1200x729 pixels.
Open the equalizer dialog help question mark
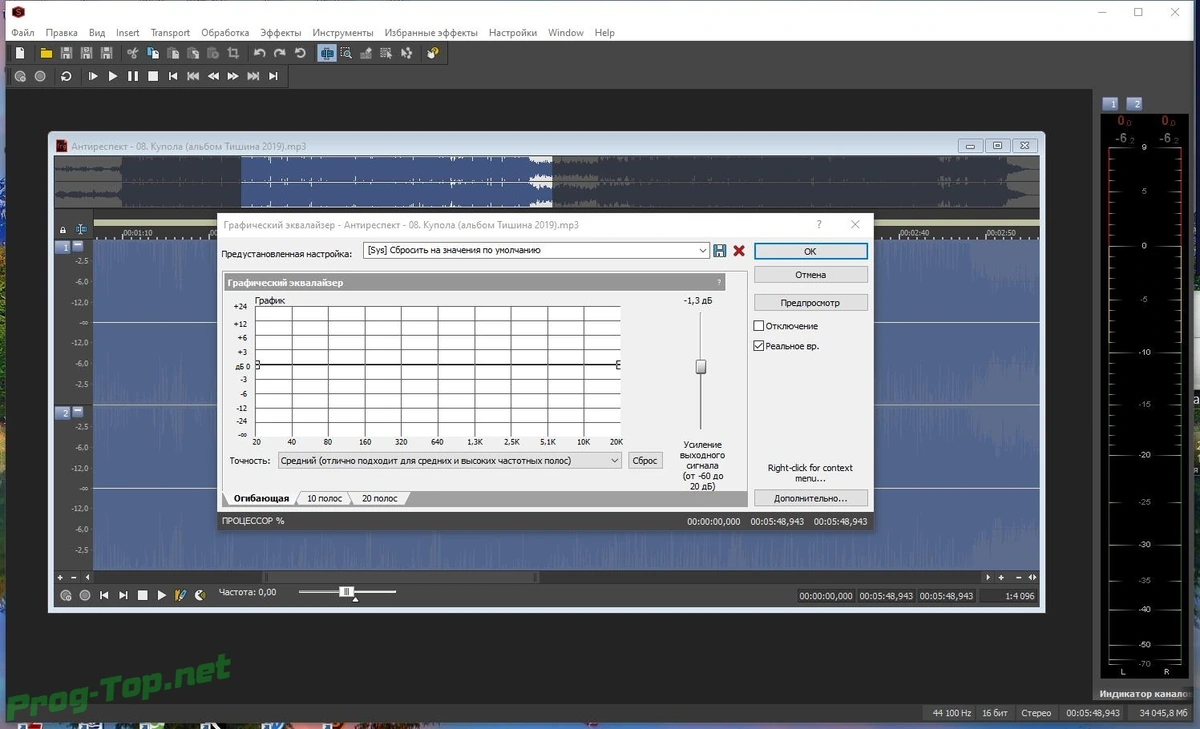tap(819, 225)
